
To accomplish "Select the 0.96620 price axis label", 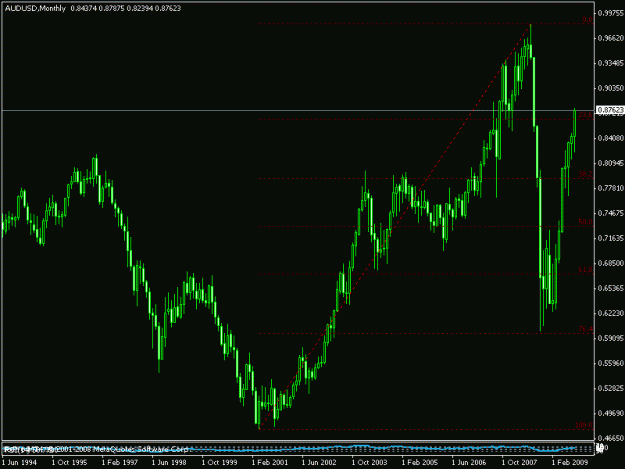I will 611,38.
